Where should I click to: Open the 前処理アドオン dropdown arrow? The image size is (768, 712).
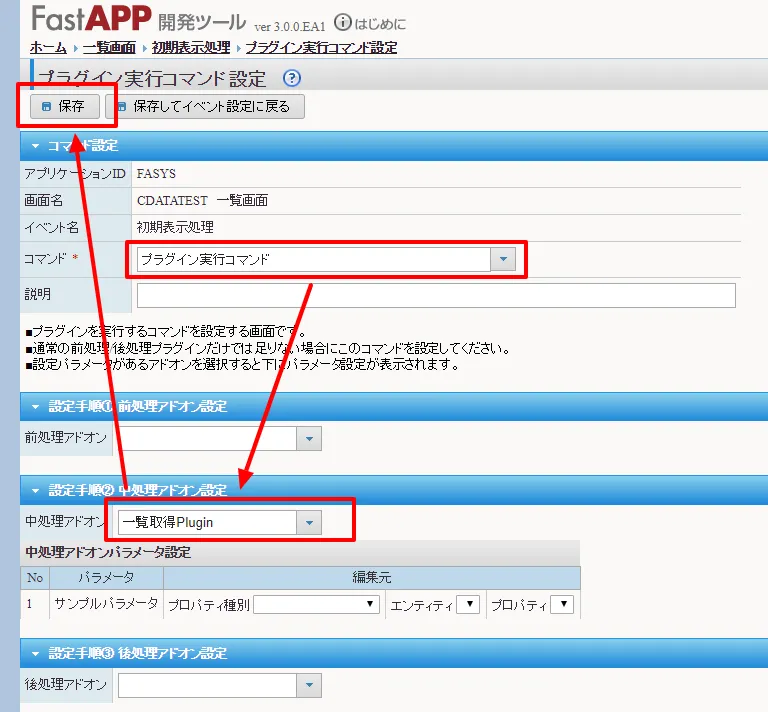click(309, 438)
